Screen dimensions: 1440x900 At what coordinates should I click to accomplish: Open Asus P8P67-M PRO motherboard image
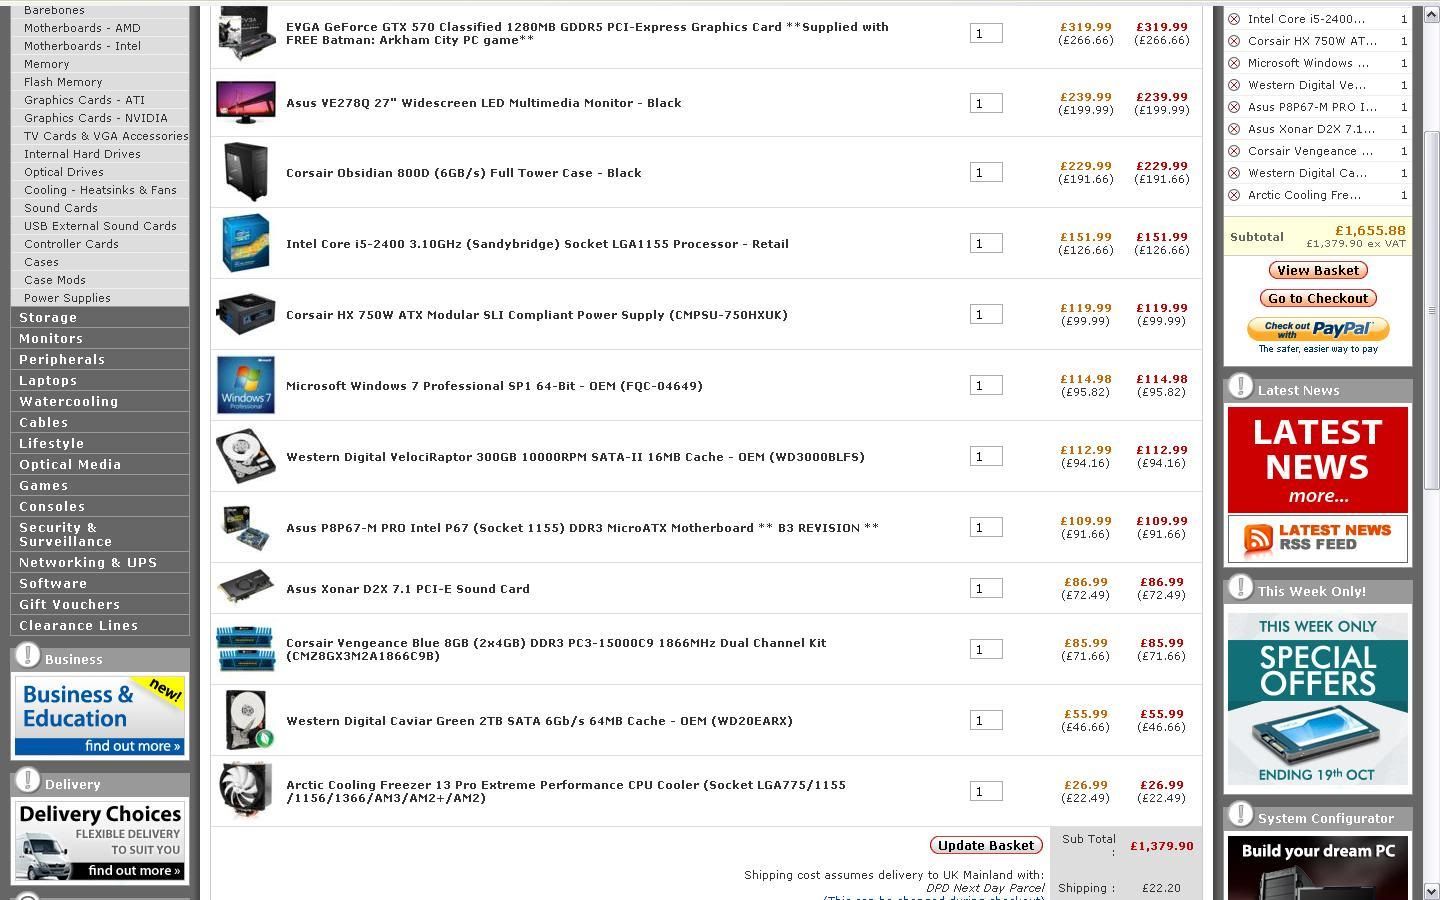(246, 527)
